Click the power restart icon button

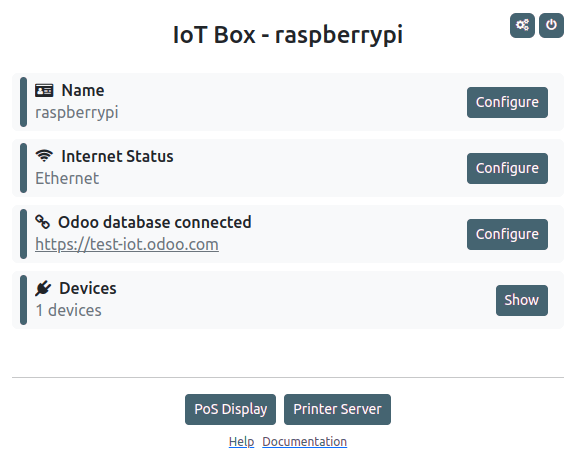coord(551,25)
